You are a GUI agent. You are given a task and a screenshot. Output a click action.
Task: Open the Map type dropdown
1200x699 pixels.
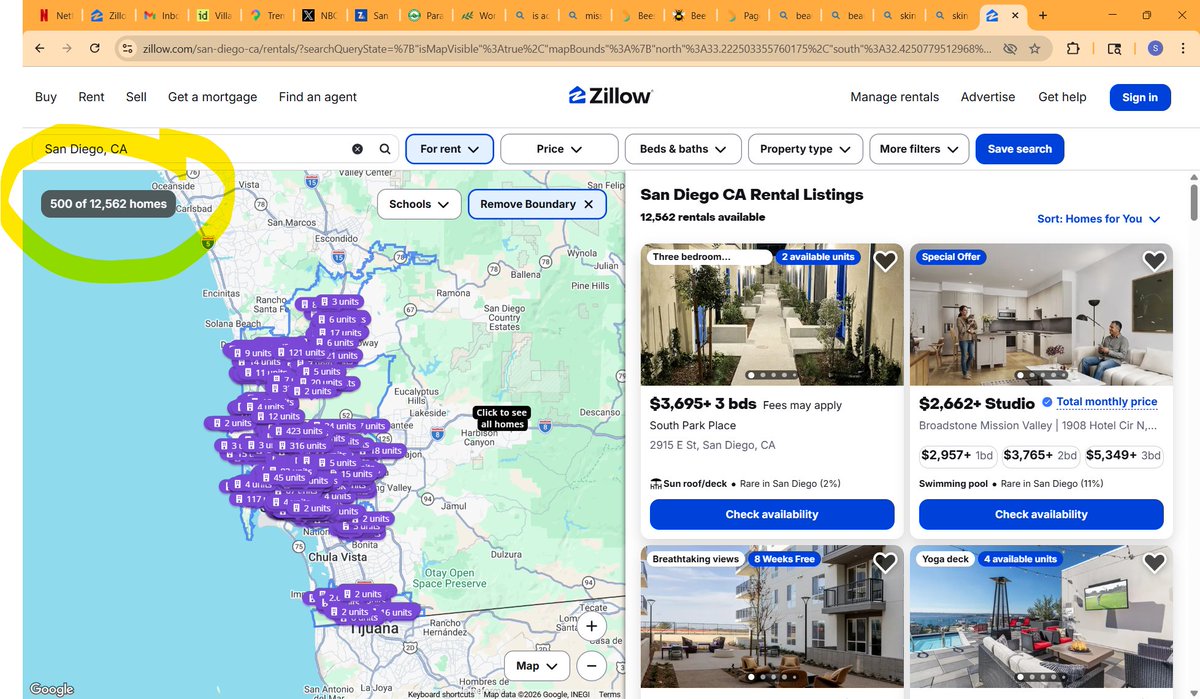(x=537, y=666)
